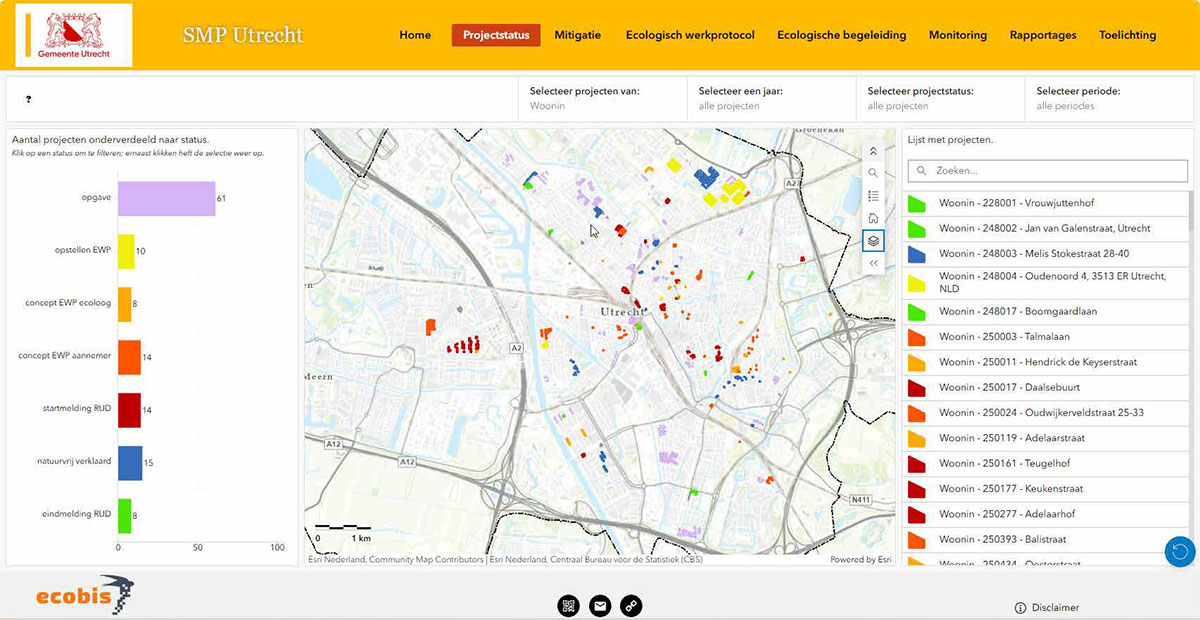This screenshot has height=620, width=1200.
Task: Click the green icon beside Vrouwjuttenhof
Action: coord(916,203)
